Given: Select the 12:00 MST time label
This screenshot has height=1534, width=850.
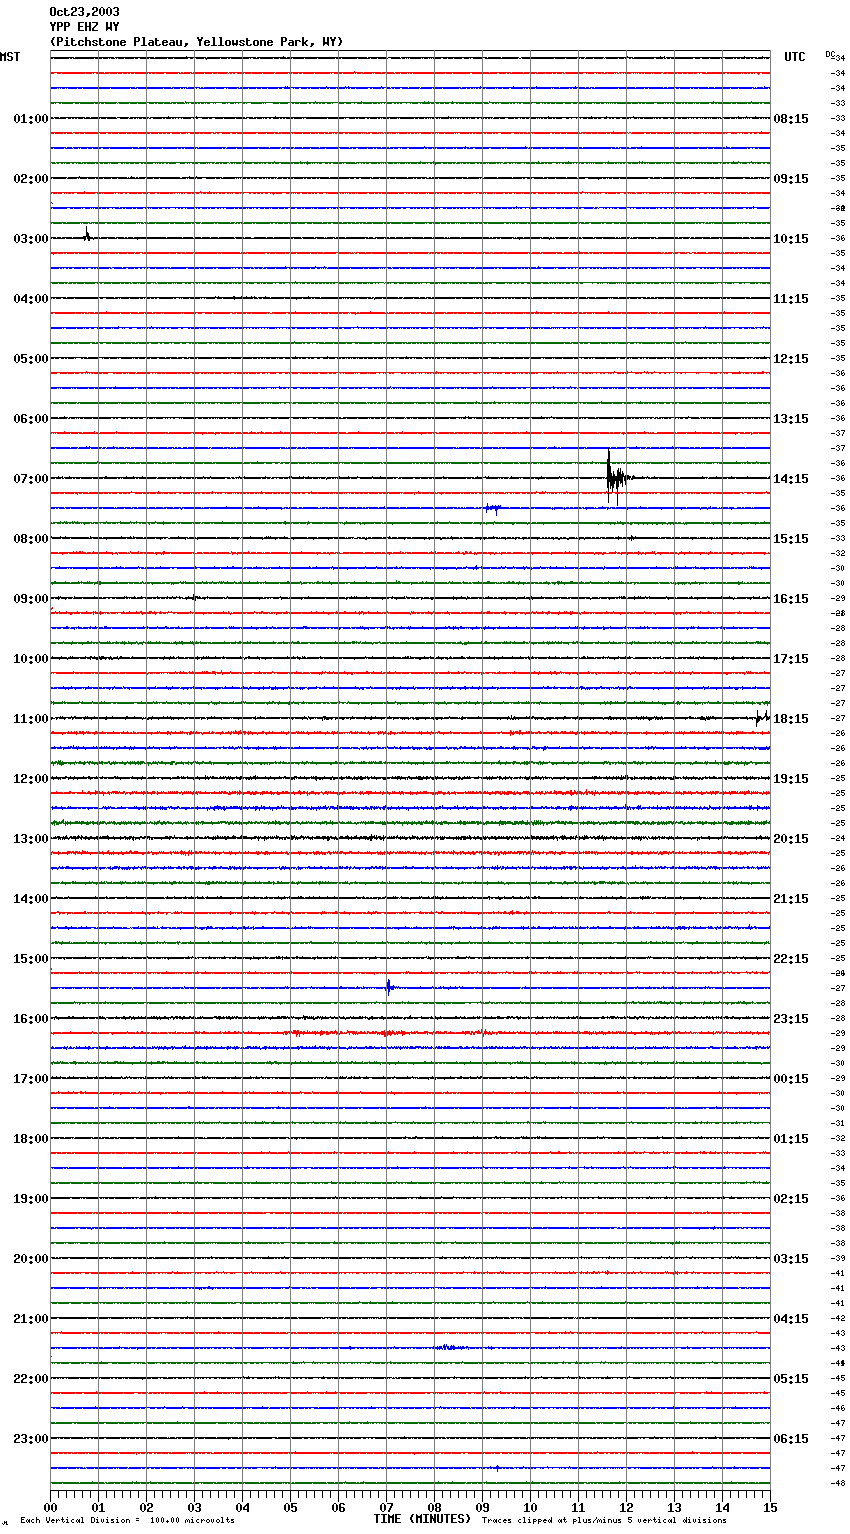Looking at the screenshot, I should tap(31, 779).
